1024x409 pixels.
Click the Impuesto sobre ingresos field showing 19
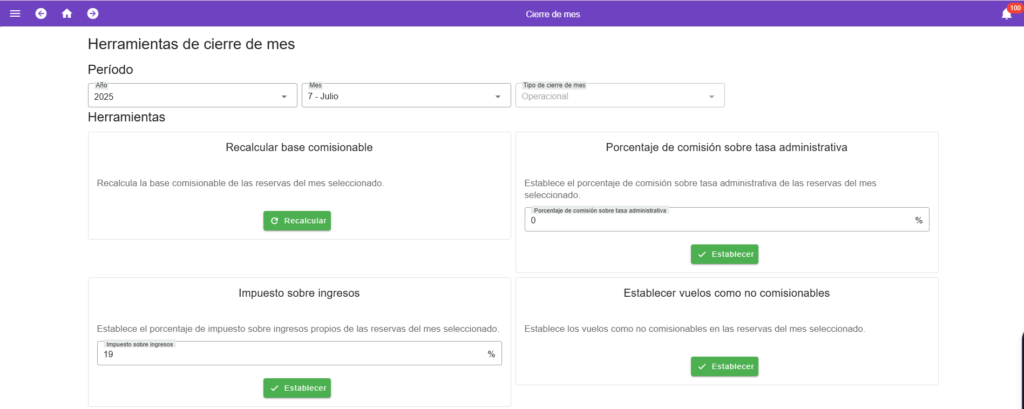click(x=290, y=354)
